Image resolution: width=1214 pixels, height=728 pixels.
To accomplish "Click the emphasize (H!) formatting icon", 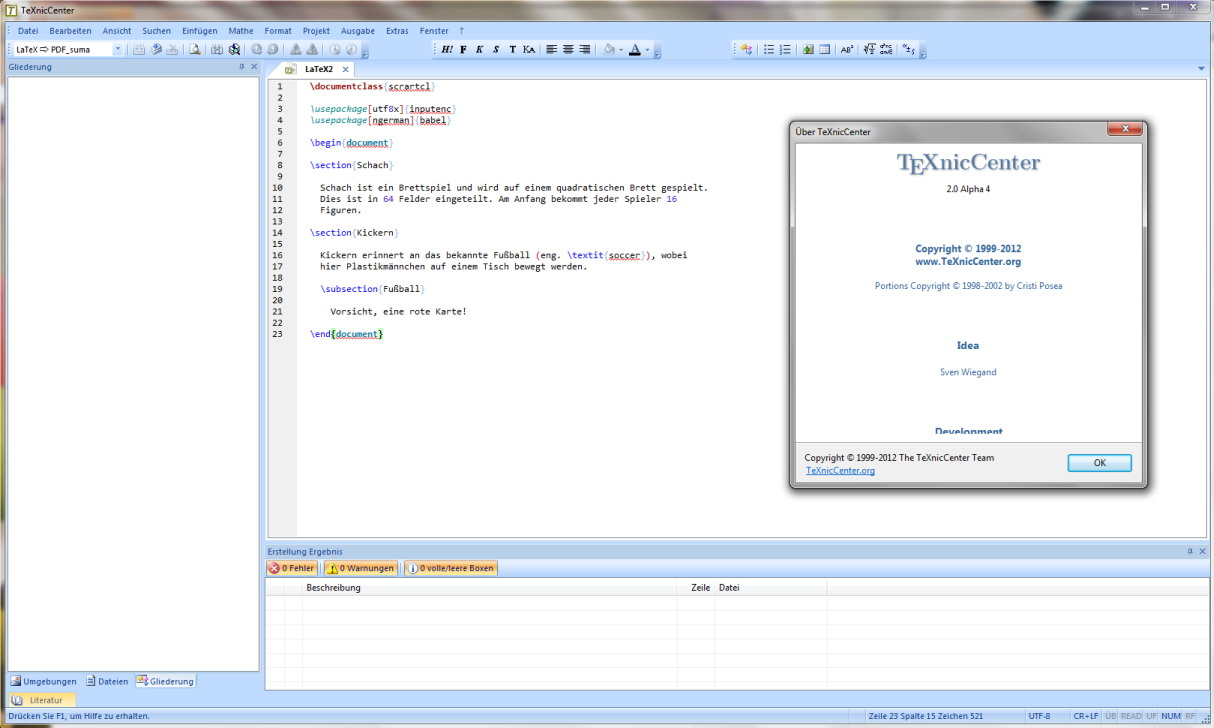I will pos(447,49).
